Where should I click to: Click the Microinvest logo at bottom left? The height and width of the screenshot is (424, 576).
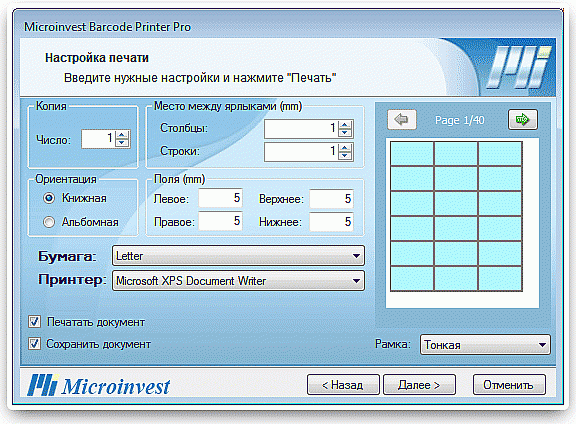[x=99, y=385]
